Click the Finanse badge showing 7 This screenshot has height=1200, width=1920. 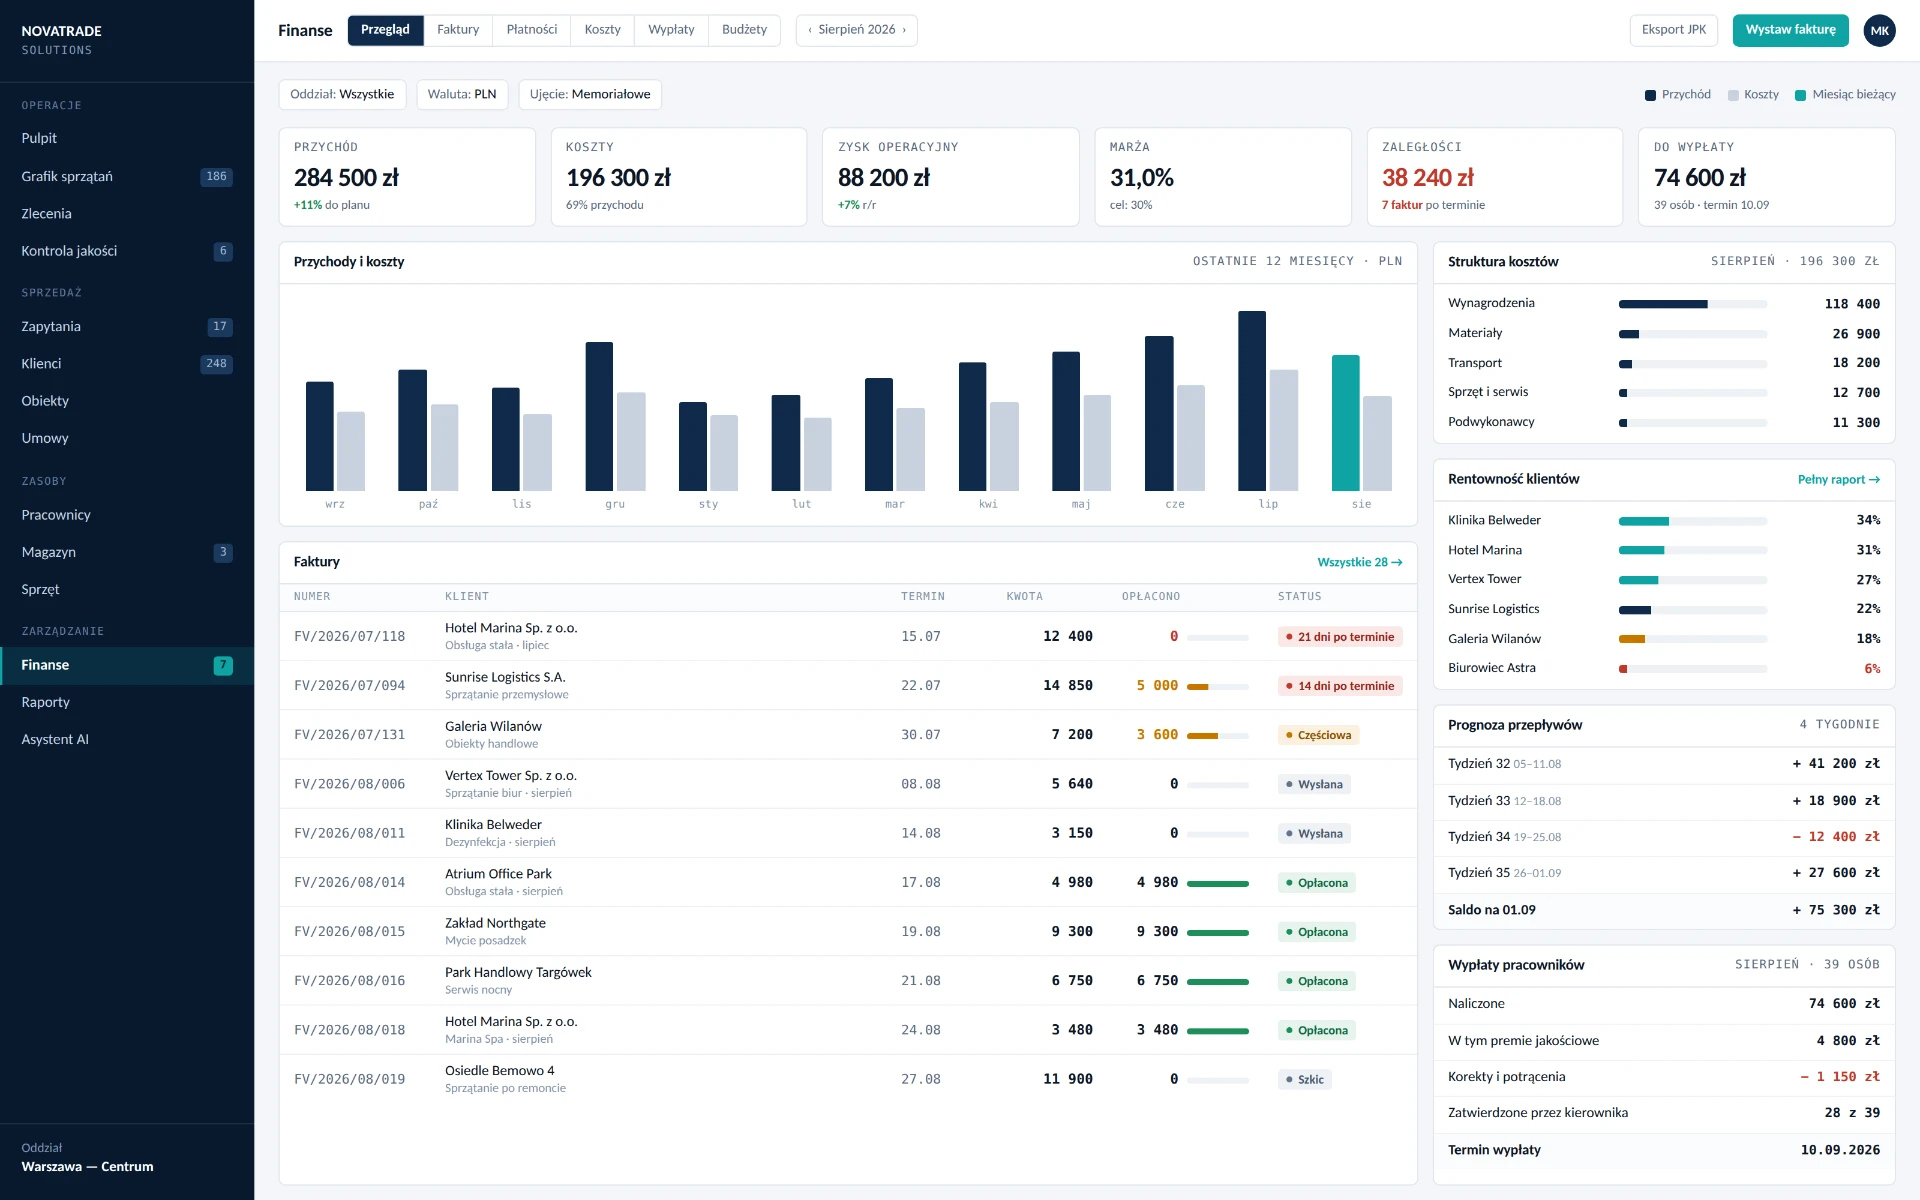tap(223, 665)
